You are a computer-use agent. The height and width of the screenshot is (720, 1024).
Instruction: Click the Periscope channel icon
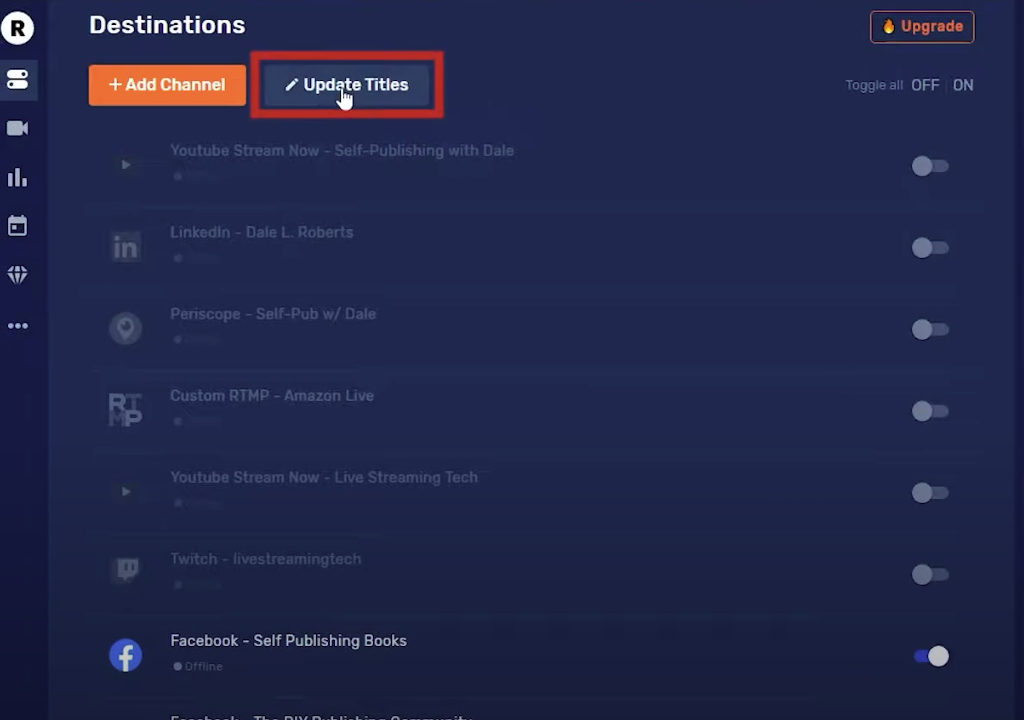pos(125,328)
